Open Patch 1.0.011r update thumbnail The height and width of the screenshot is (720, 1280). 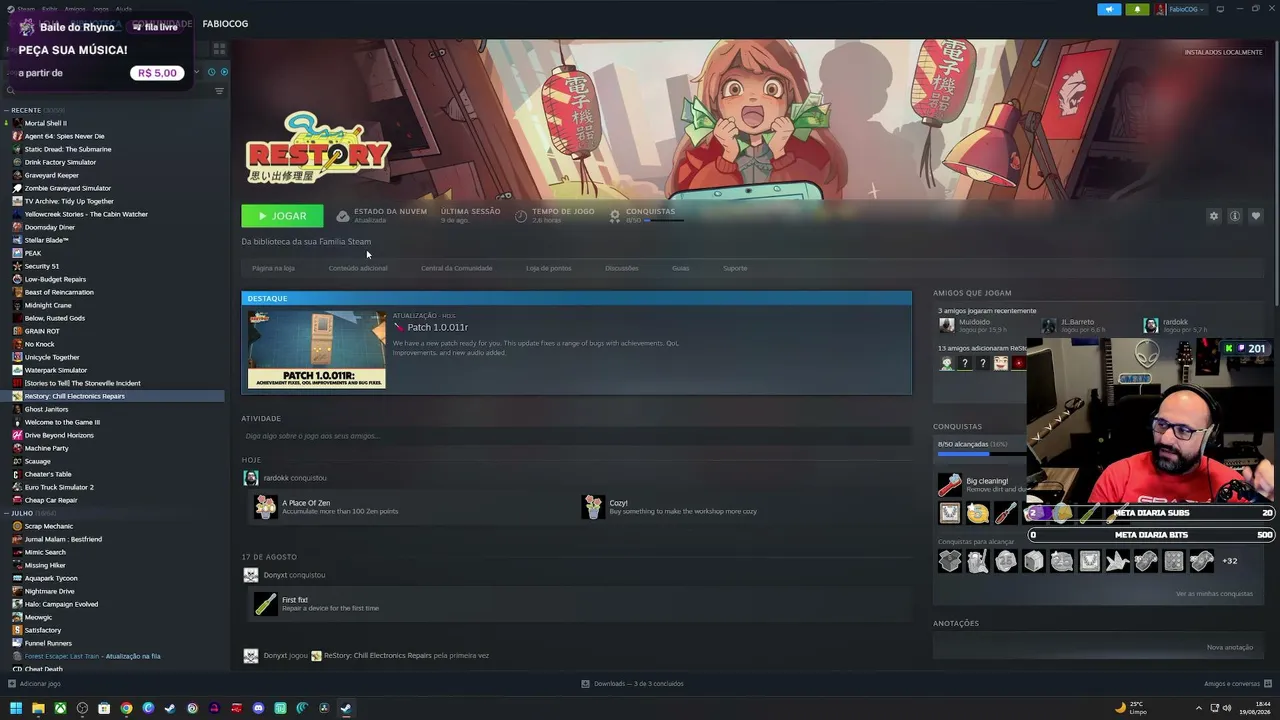click(316, 349)
